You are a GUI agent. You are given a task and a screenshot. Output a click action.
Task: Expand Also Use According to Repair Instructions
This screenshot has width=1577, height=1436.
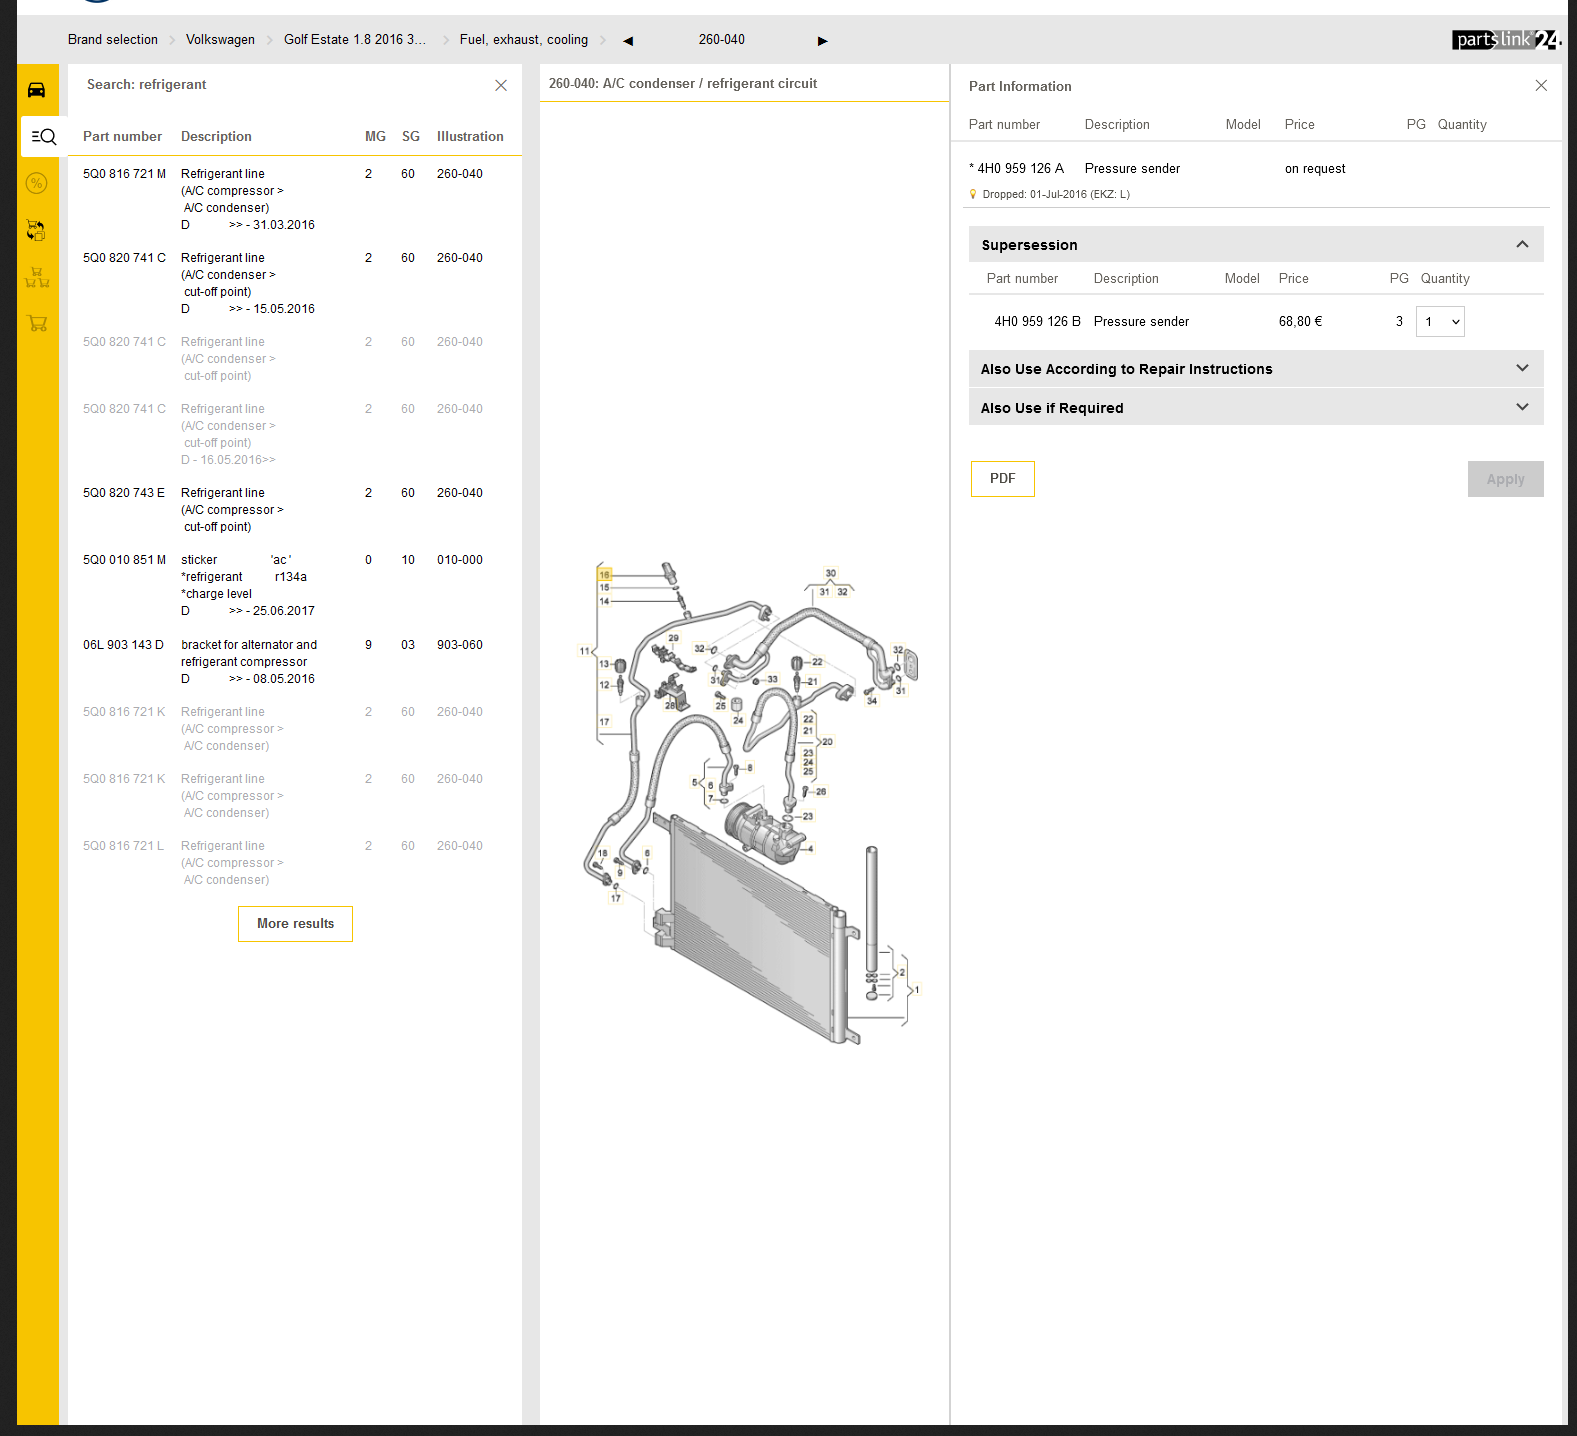1522,369
